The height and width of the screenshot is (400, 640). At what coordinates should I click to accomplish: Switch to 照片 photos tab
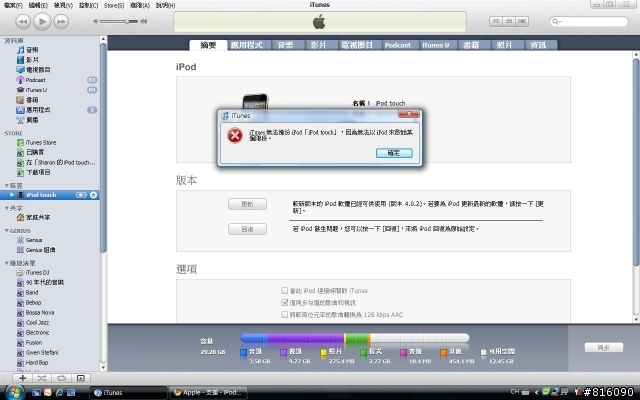pos(504,45)
